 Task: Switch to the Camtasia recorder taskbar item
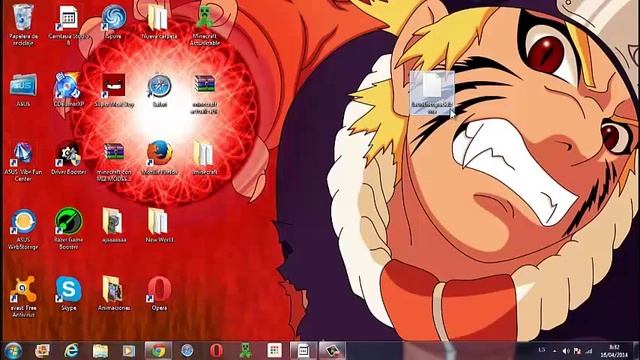(x=303, y=351)
